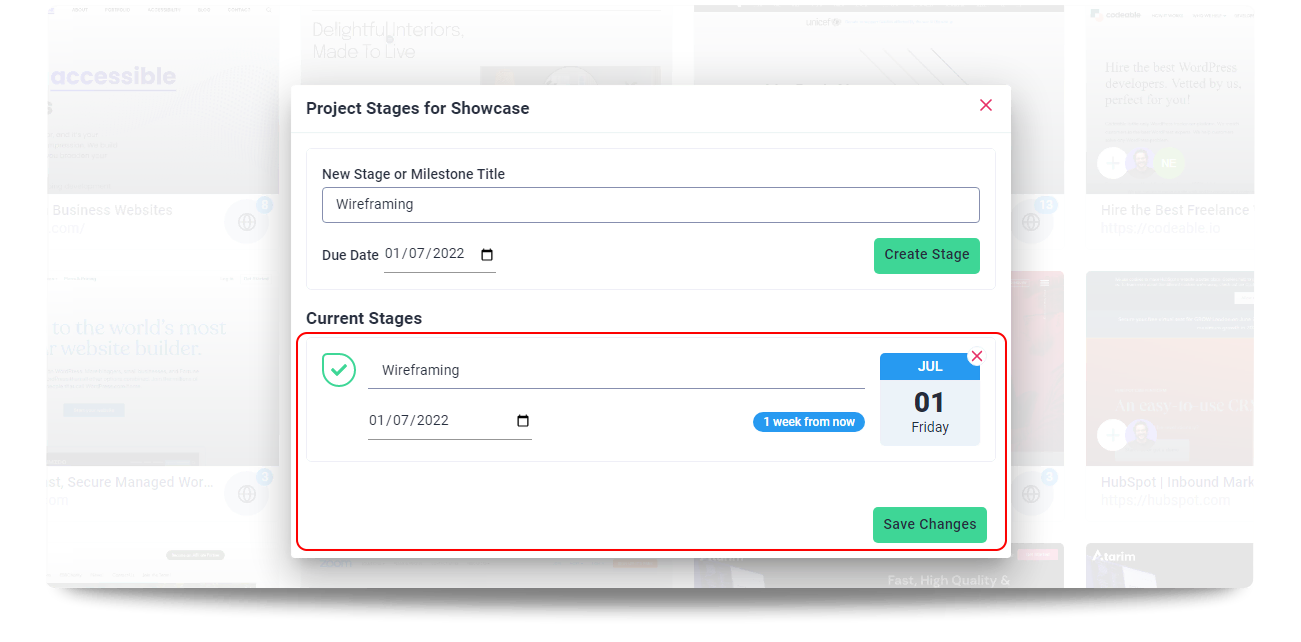Click the globe icon with 13 badge near Codeable thumbnail
1301x642 pixels.
click(1032, 222)
